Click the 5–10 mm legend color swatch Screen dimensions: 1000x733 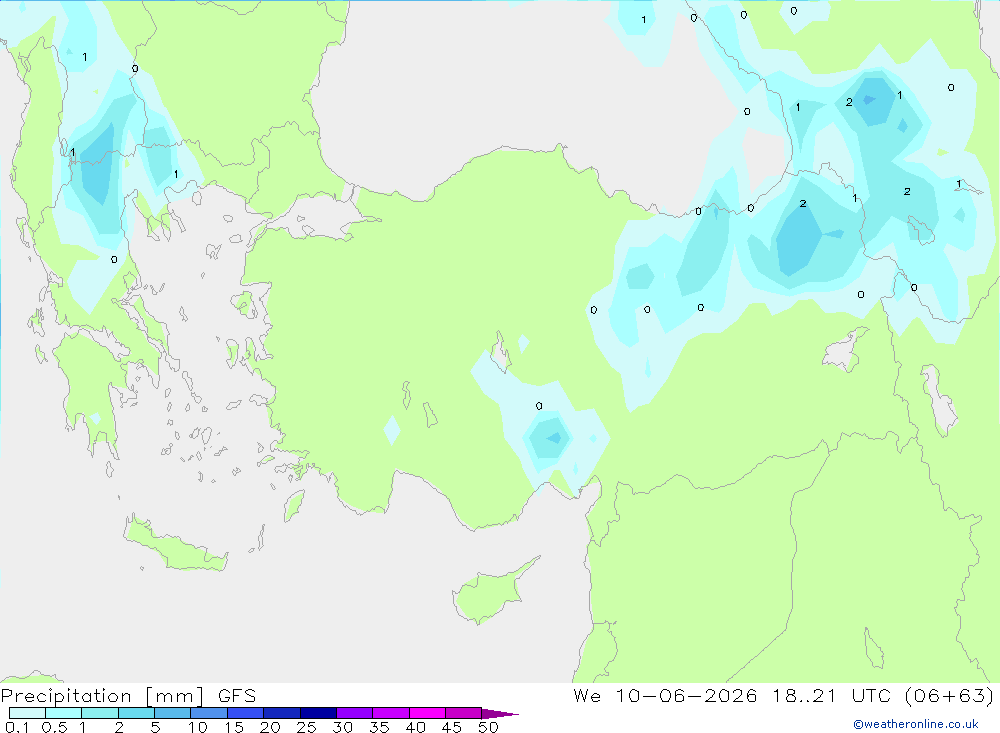pos(172,713)
